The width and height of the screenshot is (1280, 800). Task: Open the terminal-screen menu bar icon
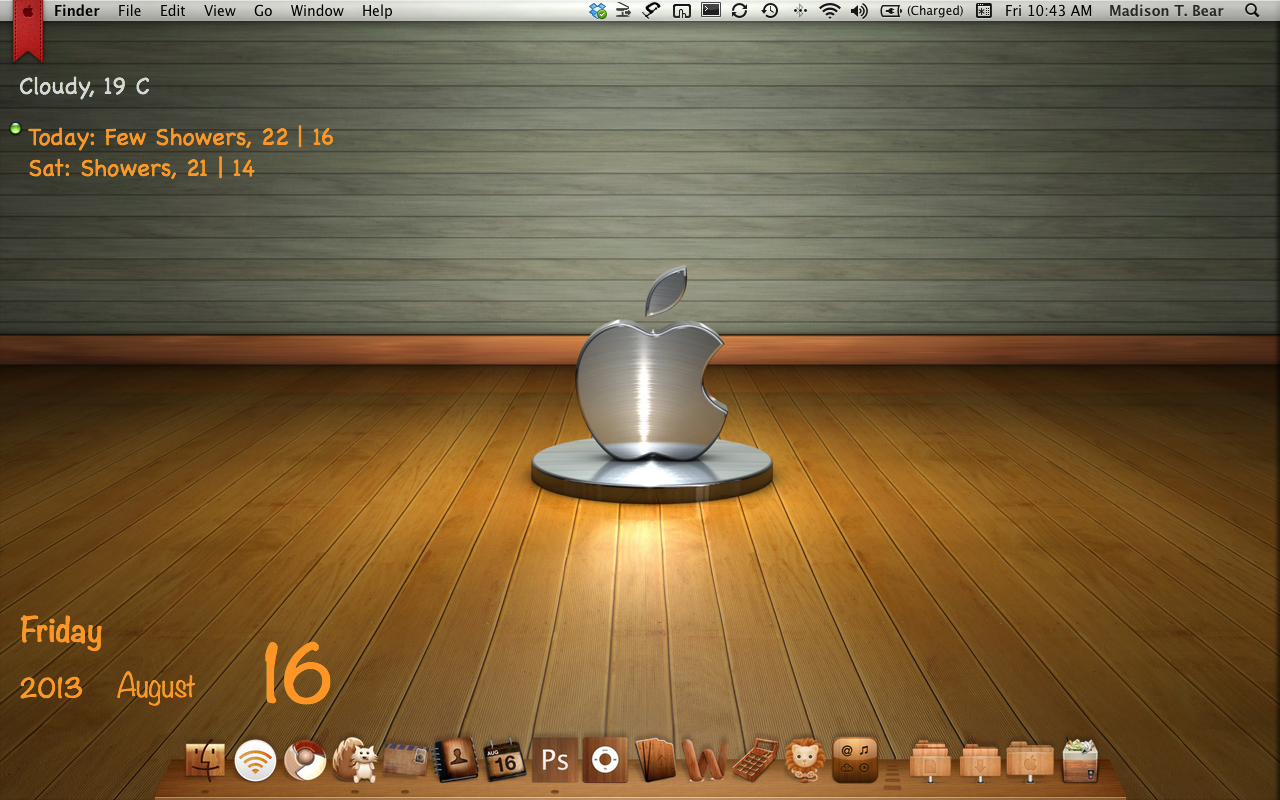[x=711, y=11]
